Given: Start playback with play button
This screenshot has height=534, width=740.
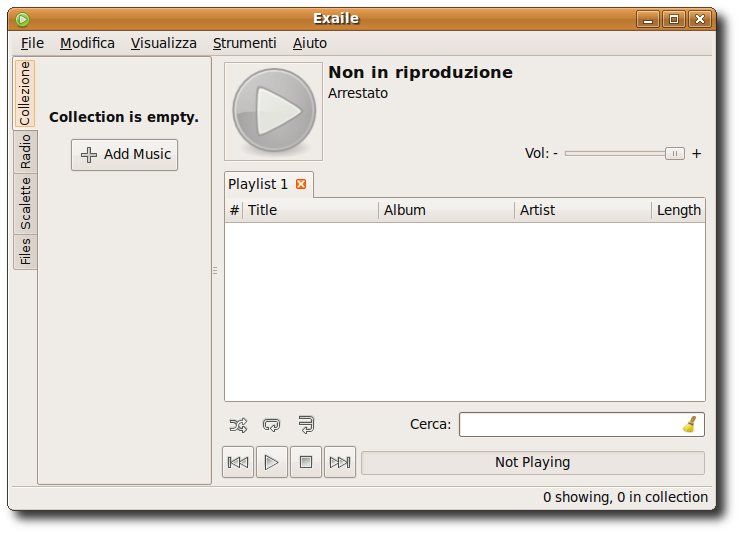Looking at the screenshot, I should click(x=272, y=462).
